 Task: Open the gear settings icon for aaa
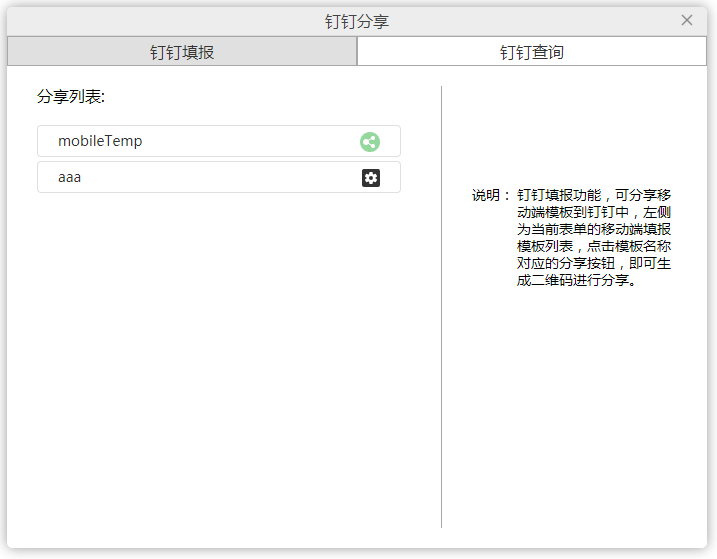(370, 177)
